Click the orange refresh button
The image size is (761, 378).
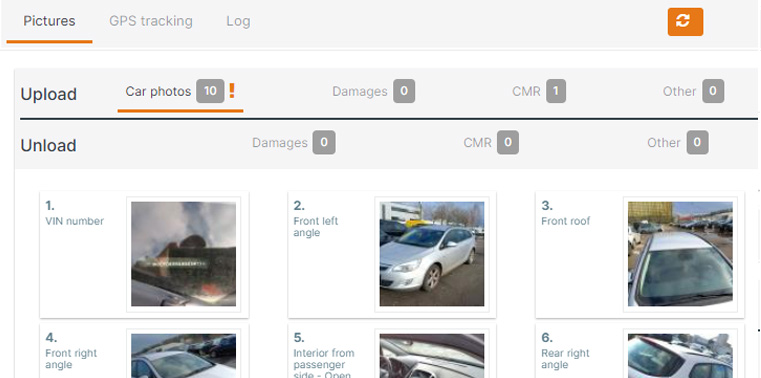pyautogui.click(x=685, y=22)
